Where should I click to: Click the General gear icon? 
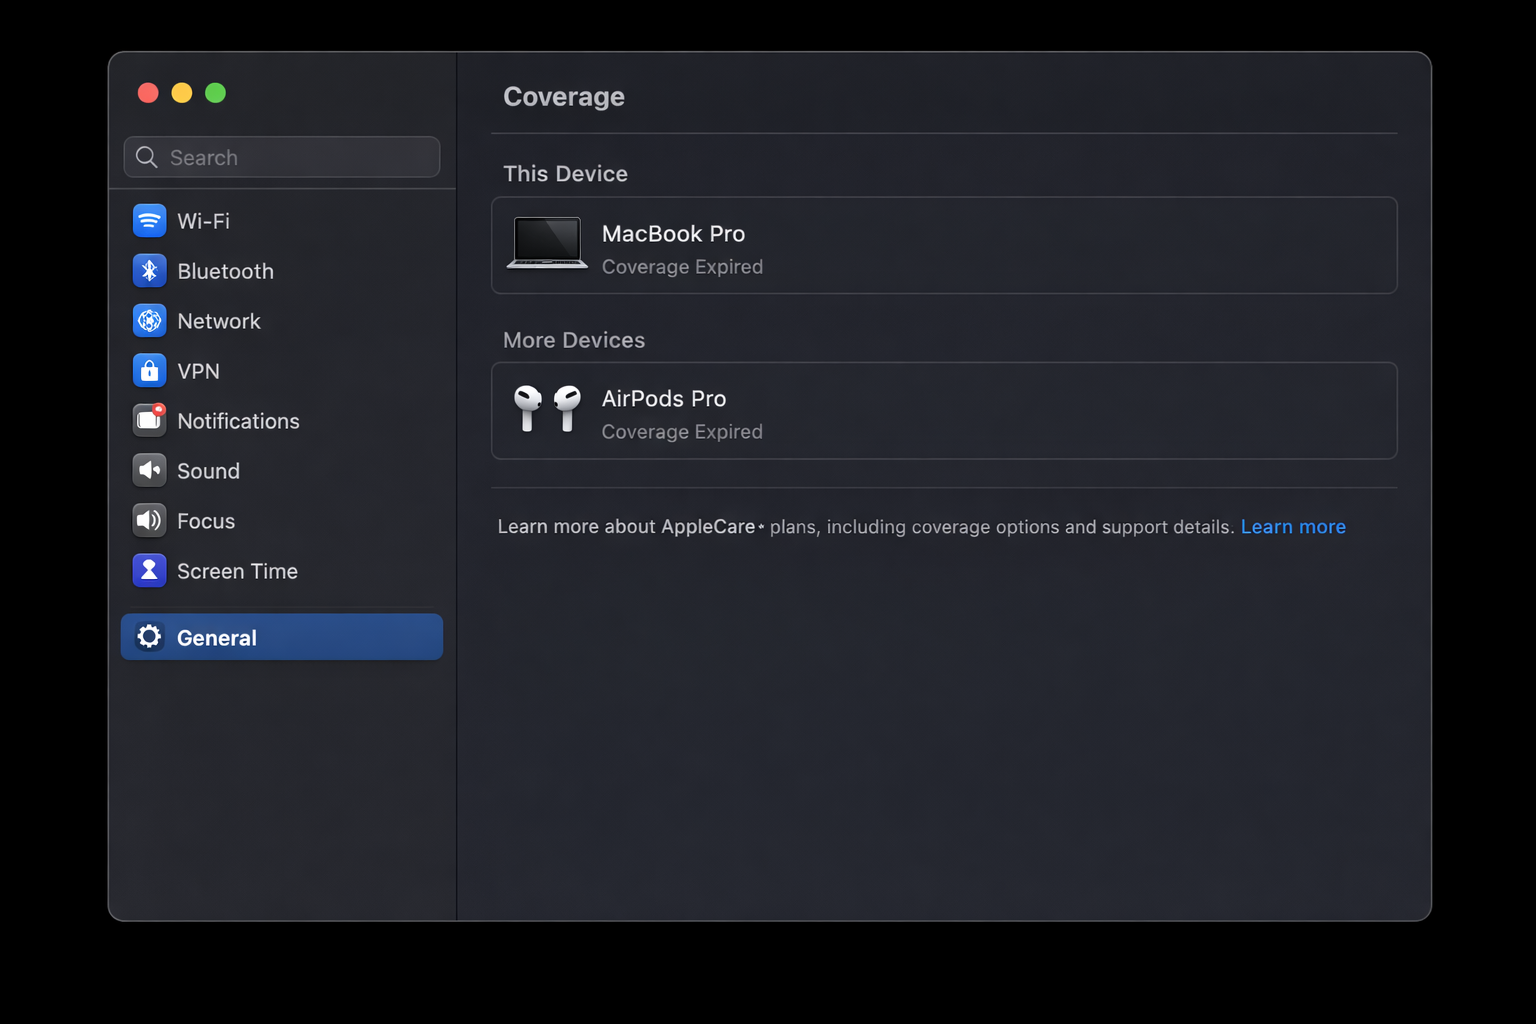pyautogui.click(x=149, y=637)
